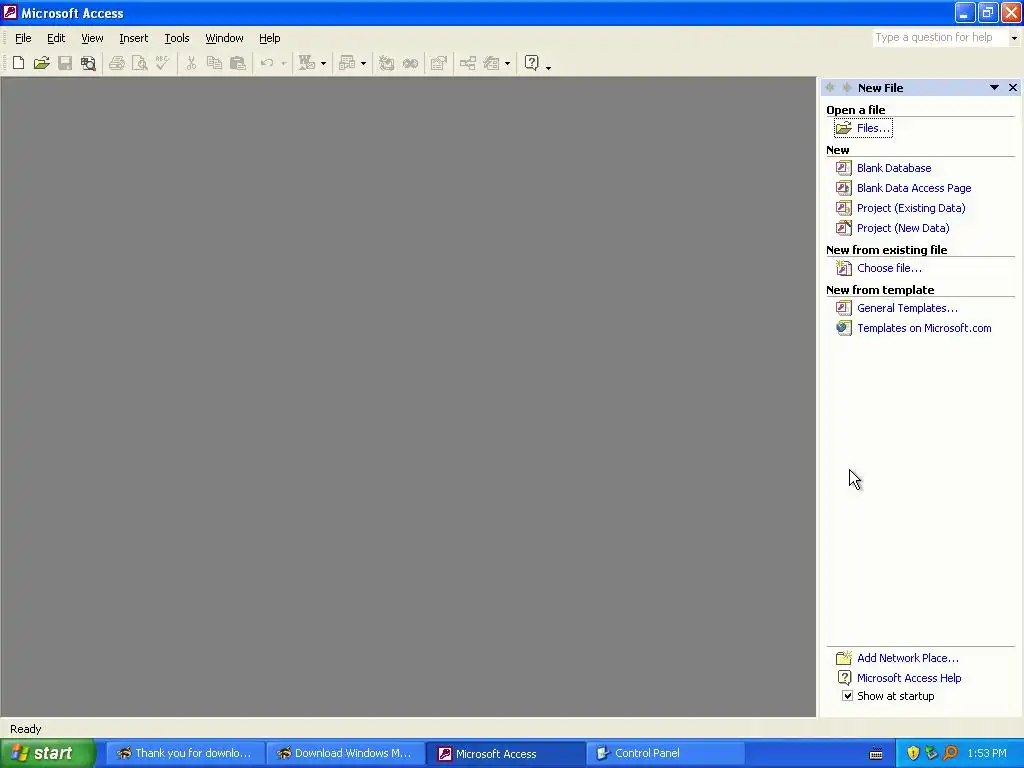
Task: Open the New File task pane dropdown
Action: pyautogui.click(x=994, y=88)
